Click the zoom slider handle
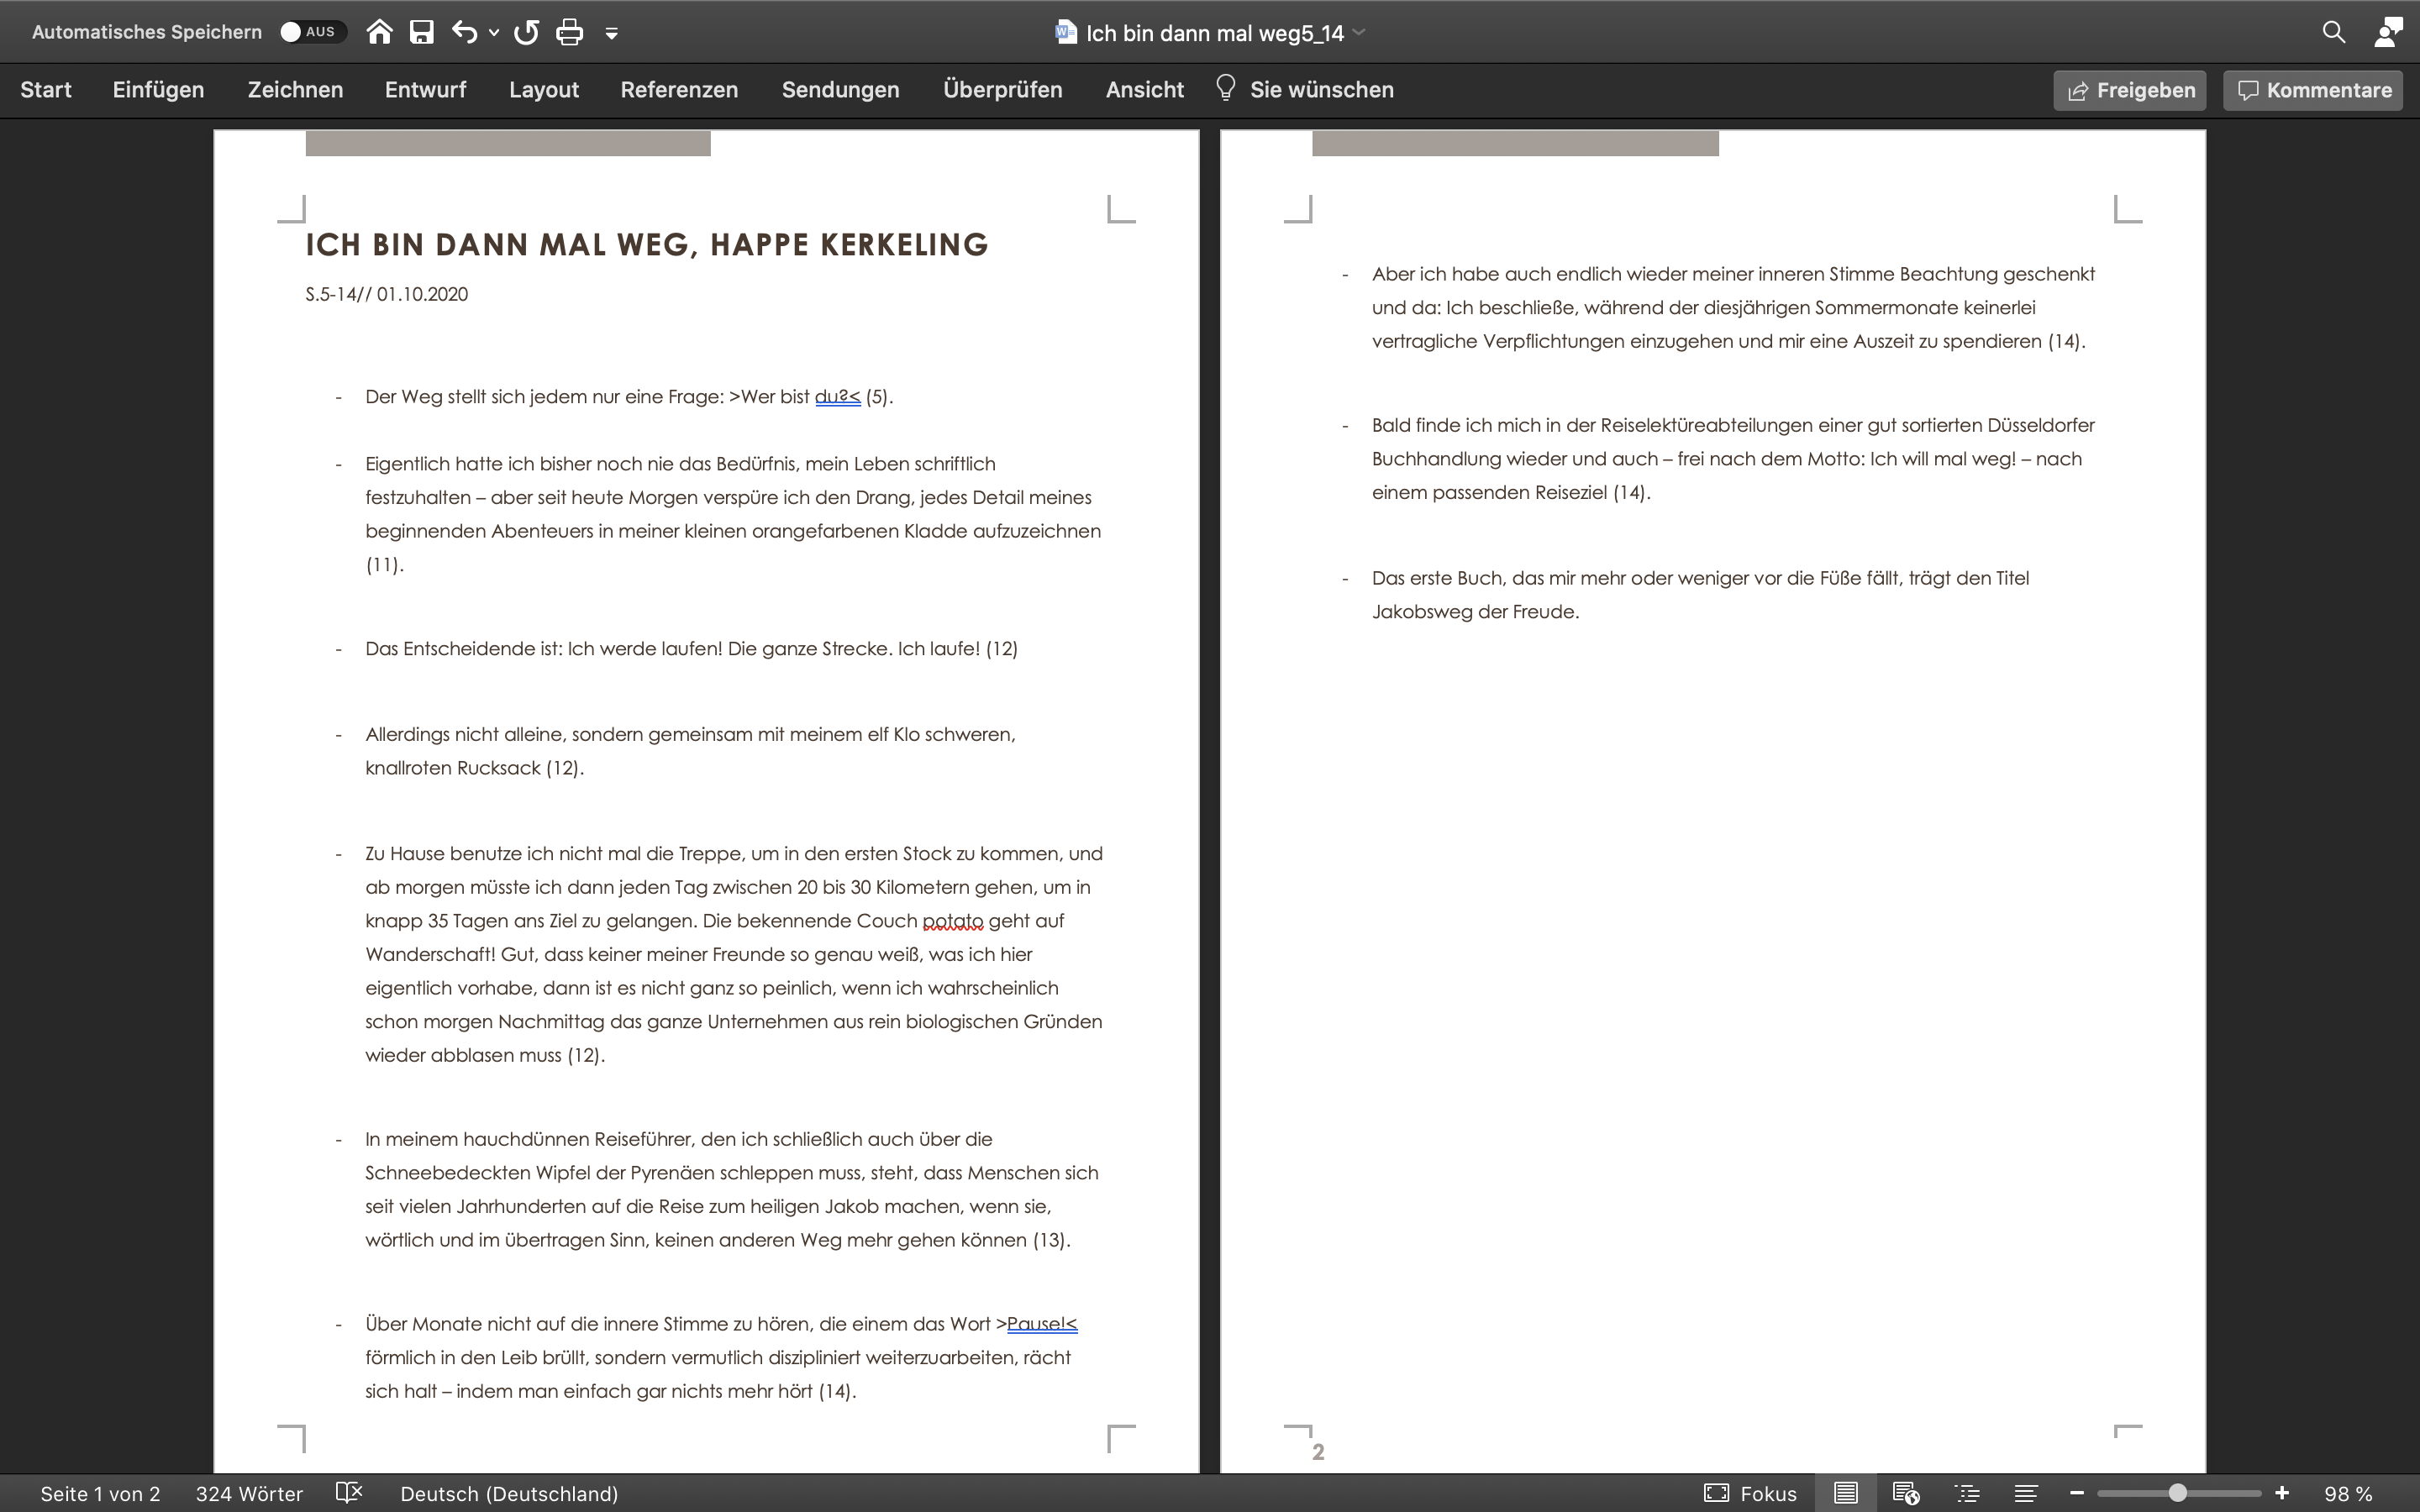 pos(2177,1493)
